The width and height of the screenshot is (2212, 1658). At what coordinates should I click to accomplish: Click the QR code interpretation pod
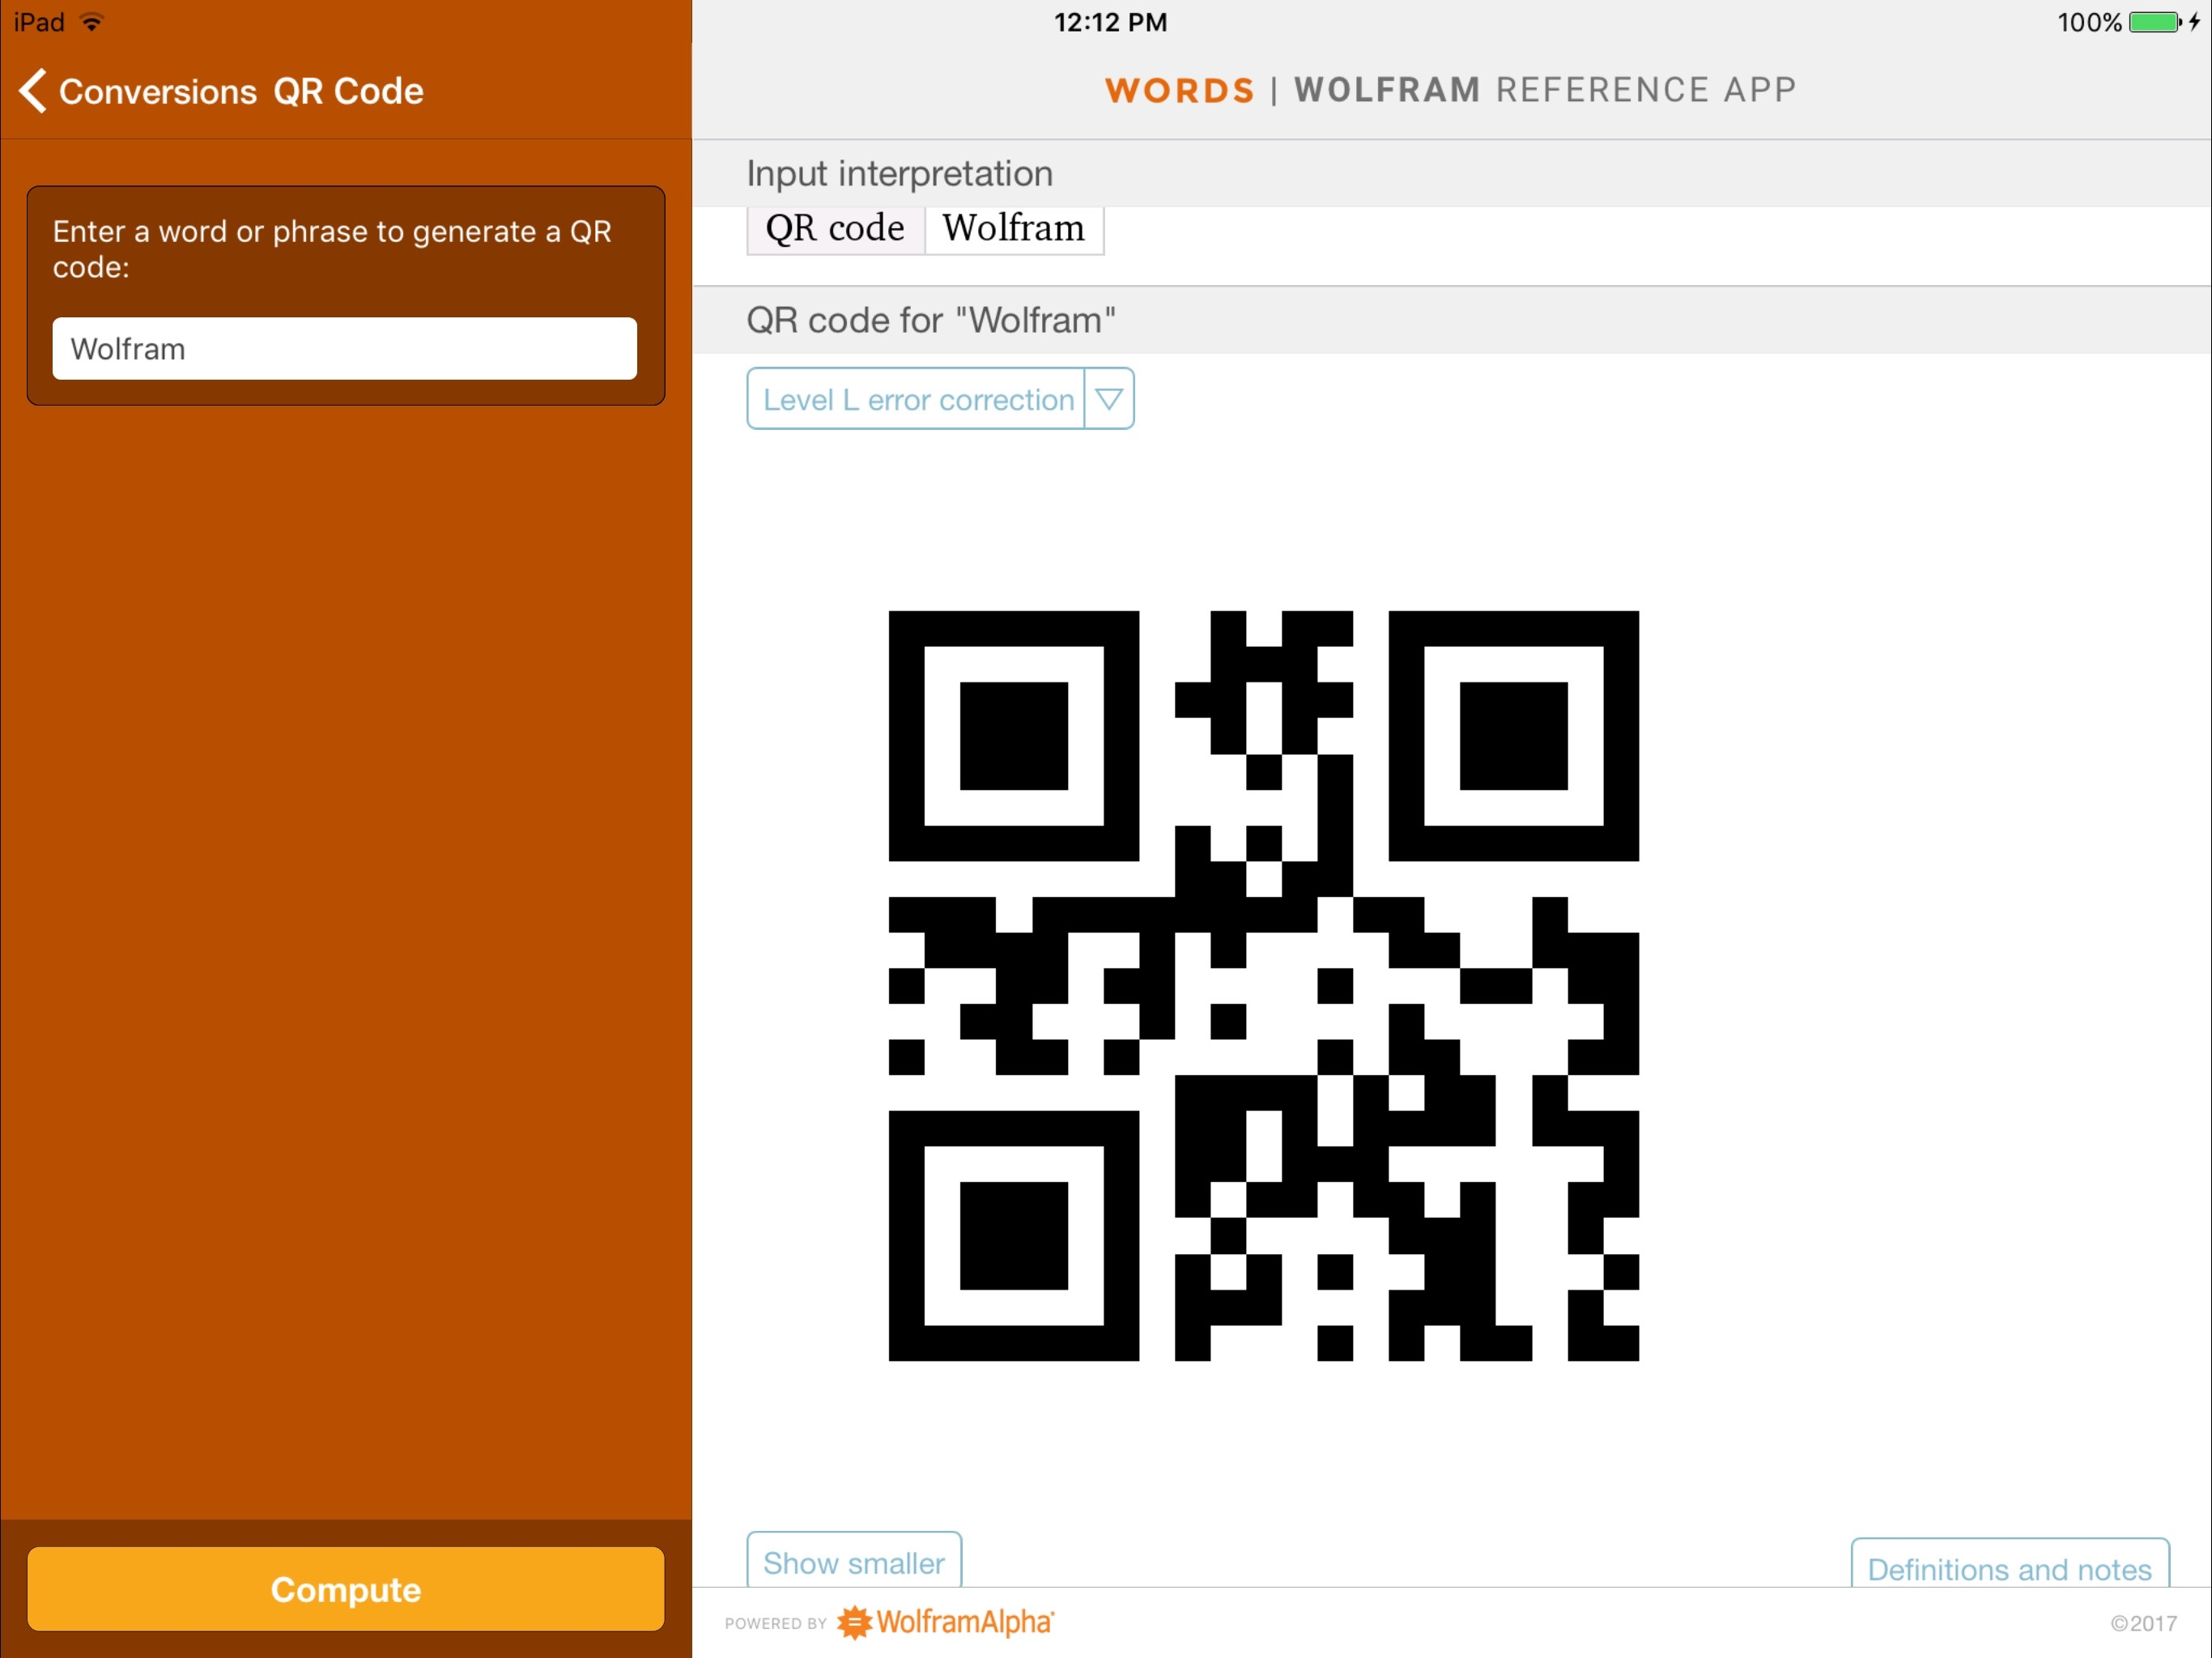tap(835, 228)
